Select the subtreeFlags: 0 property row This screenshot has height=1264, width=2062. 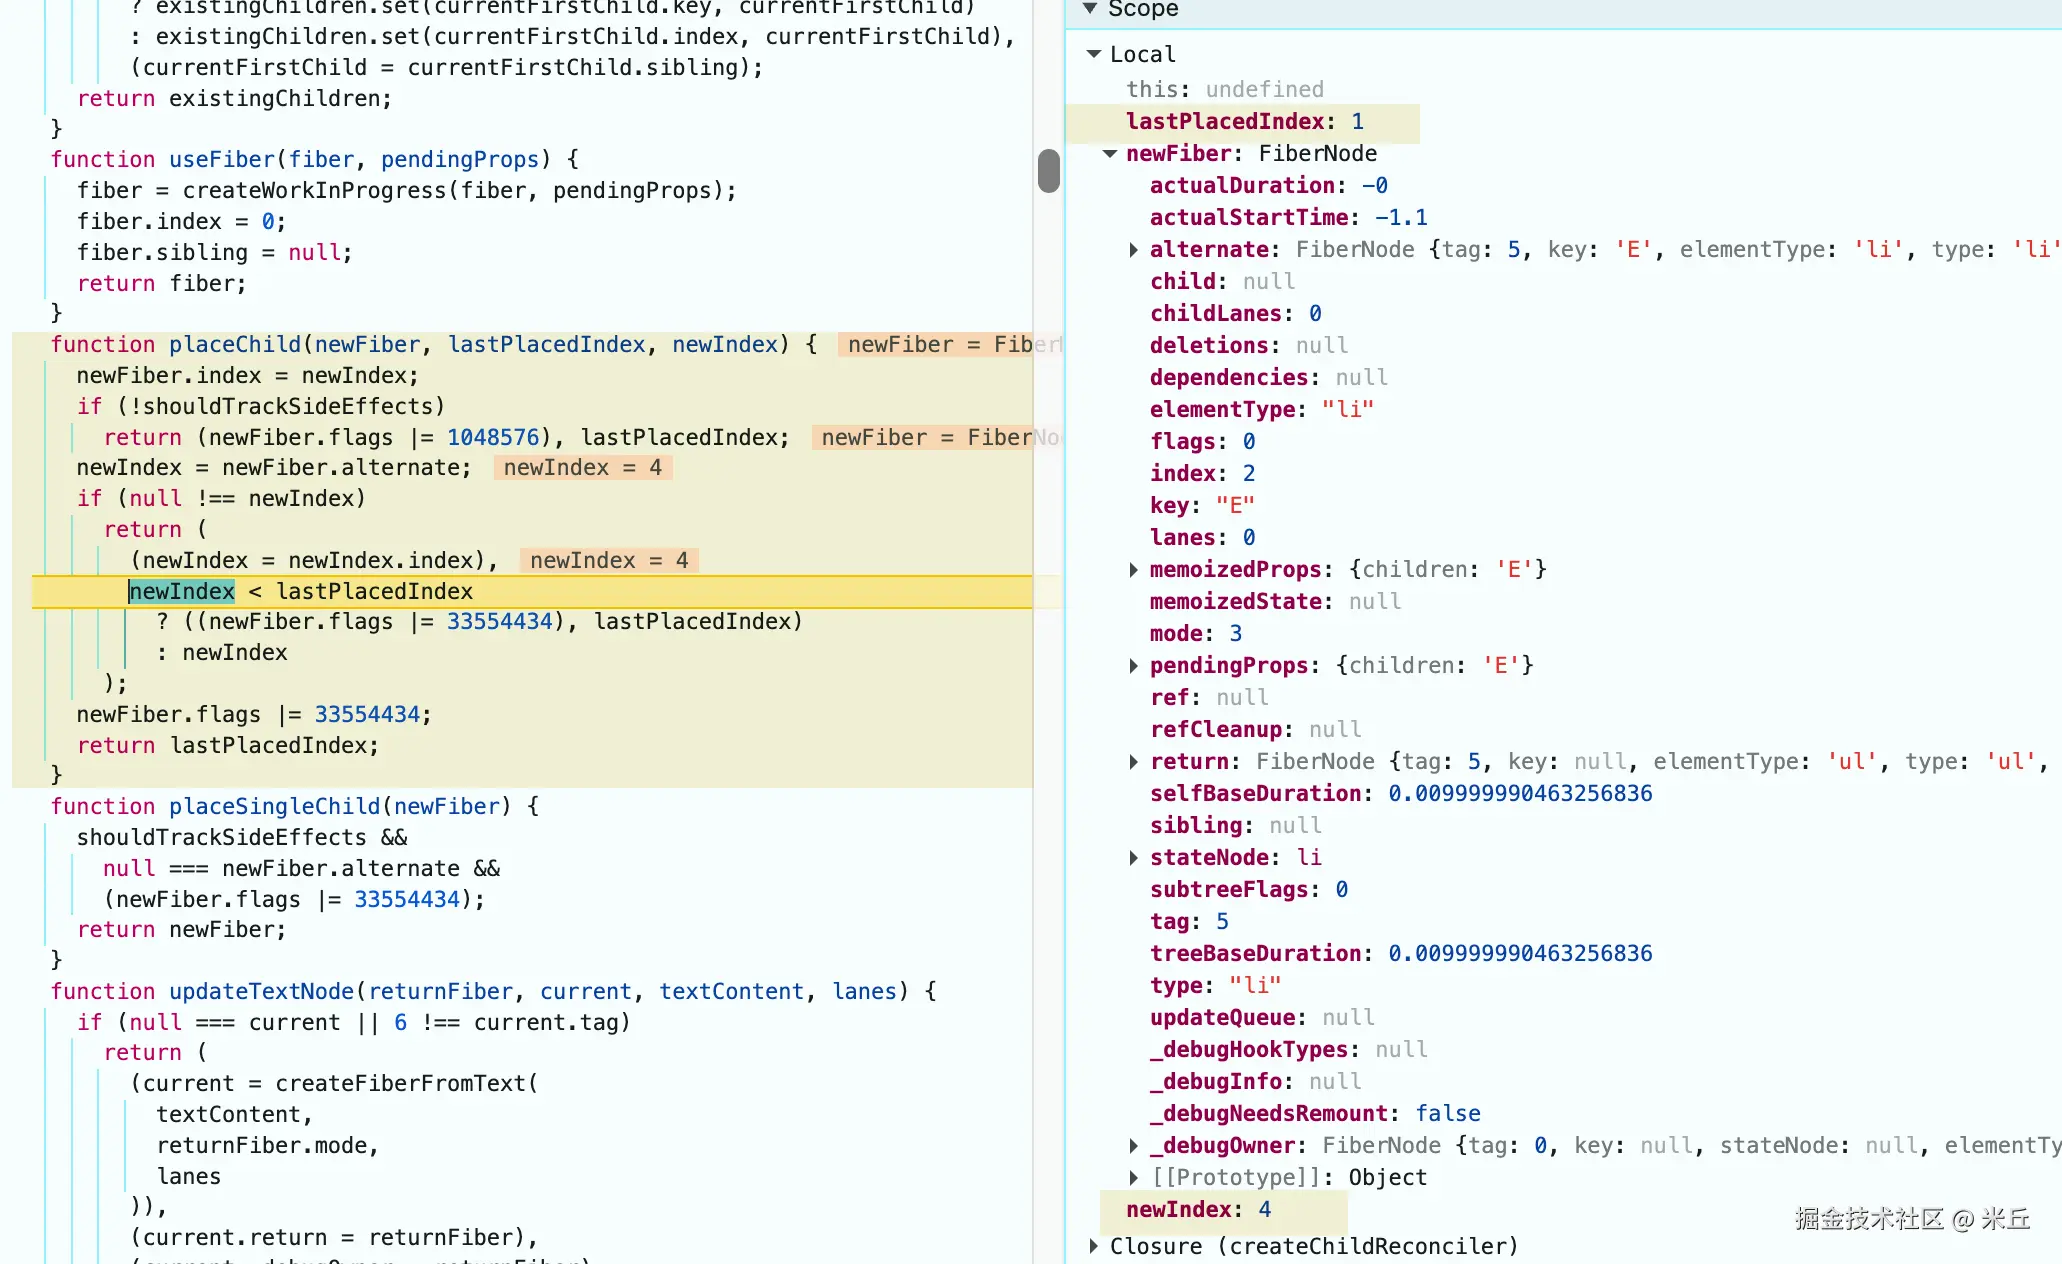click(1249, 890)
